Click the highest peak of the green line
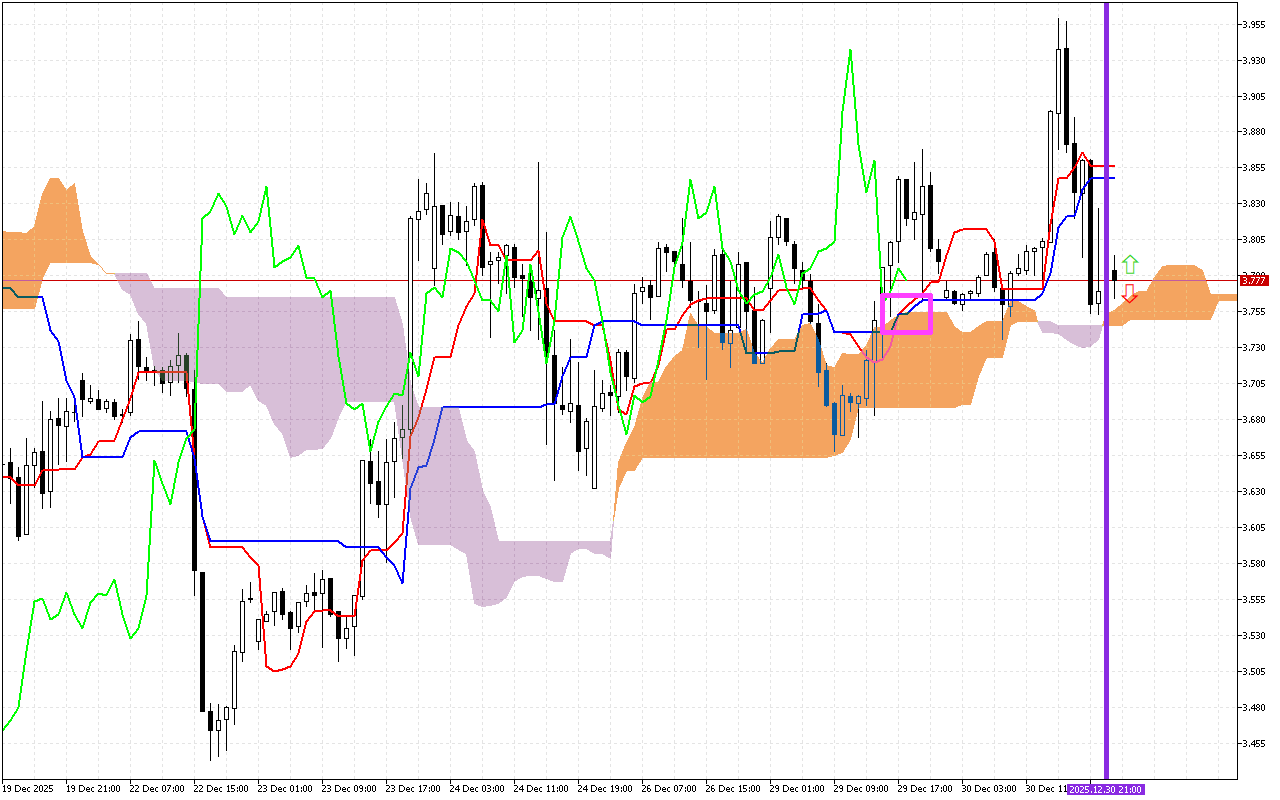This screenshot has height=800, width=1280. 850,50
